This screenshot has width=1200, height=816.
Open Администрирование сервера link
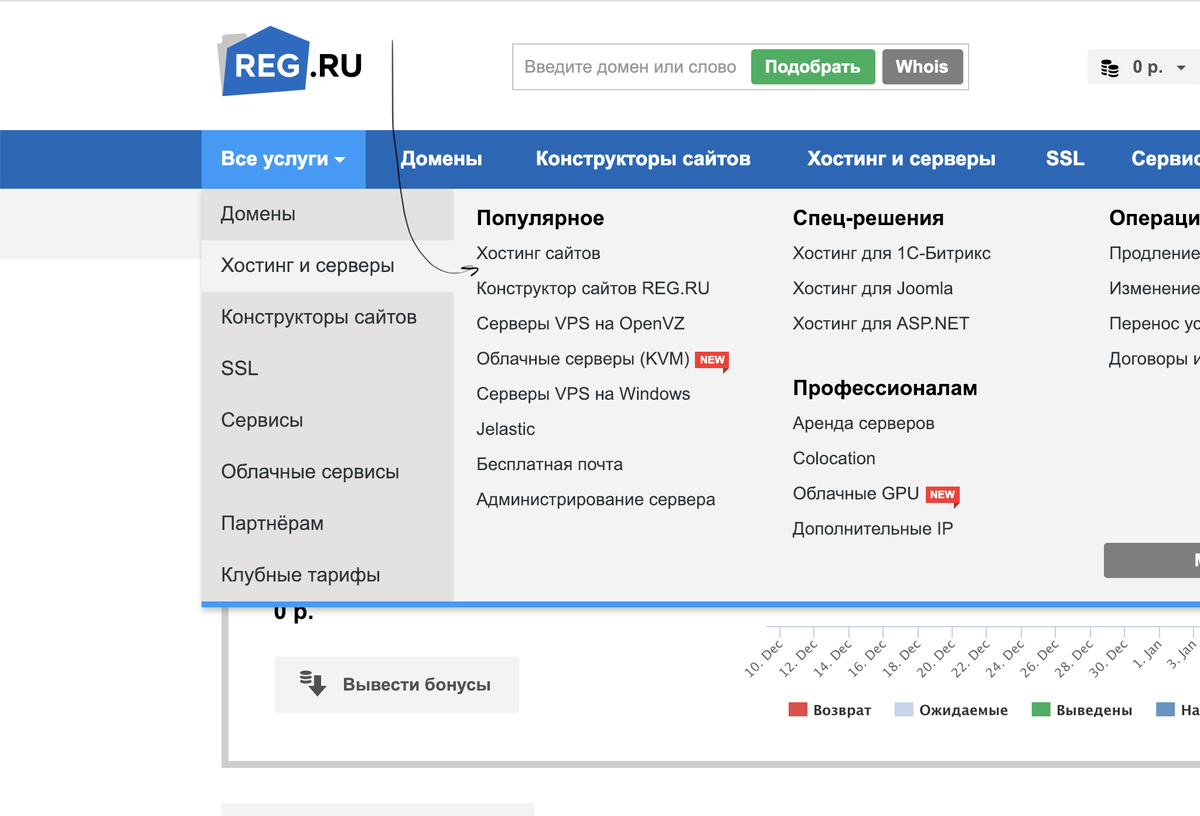(x=596, y=499)
